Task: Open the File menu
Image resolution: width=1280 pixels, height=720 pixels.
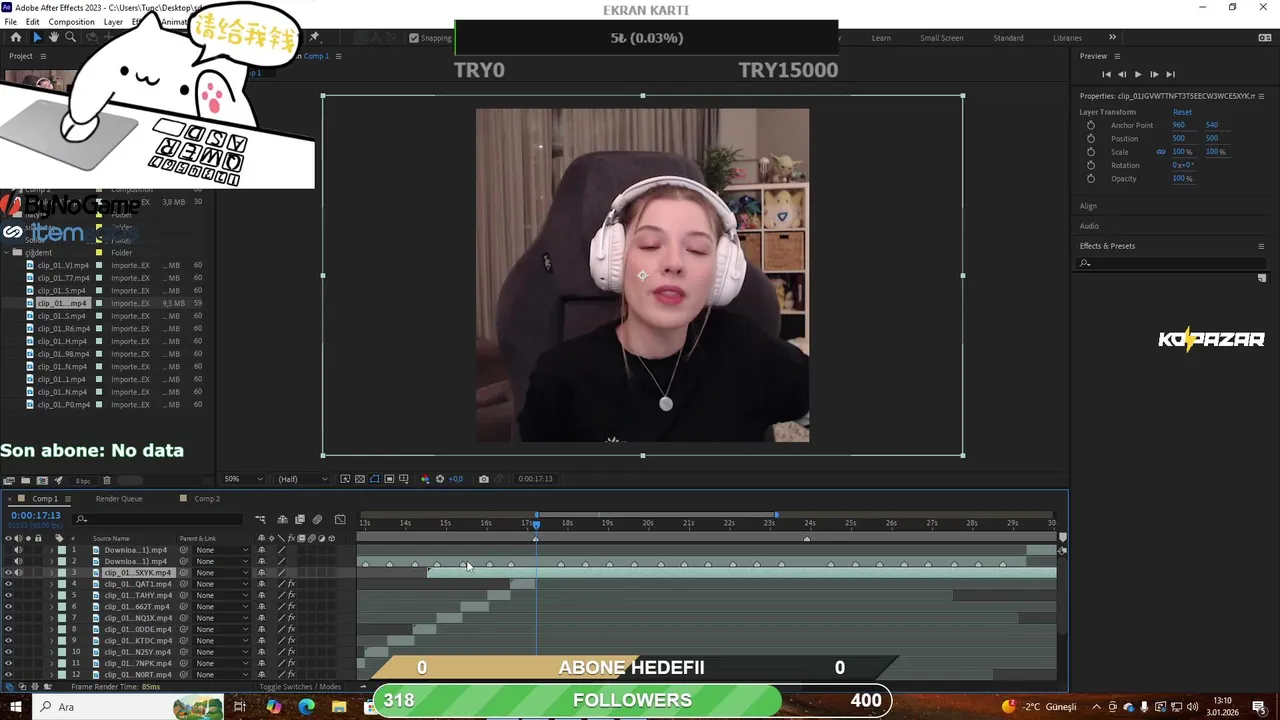Action: 11,22
